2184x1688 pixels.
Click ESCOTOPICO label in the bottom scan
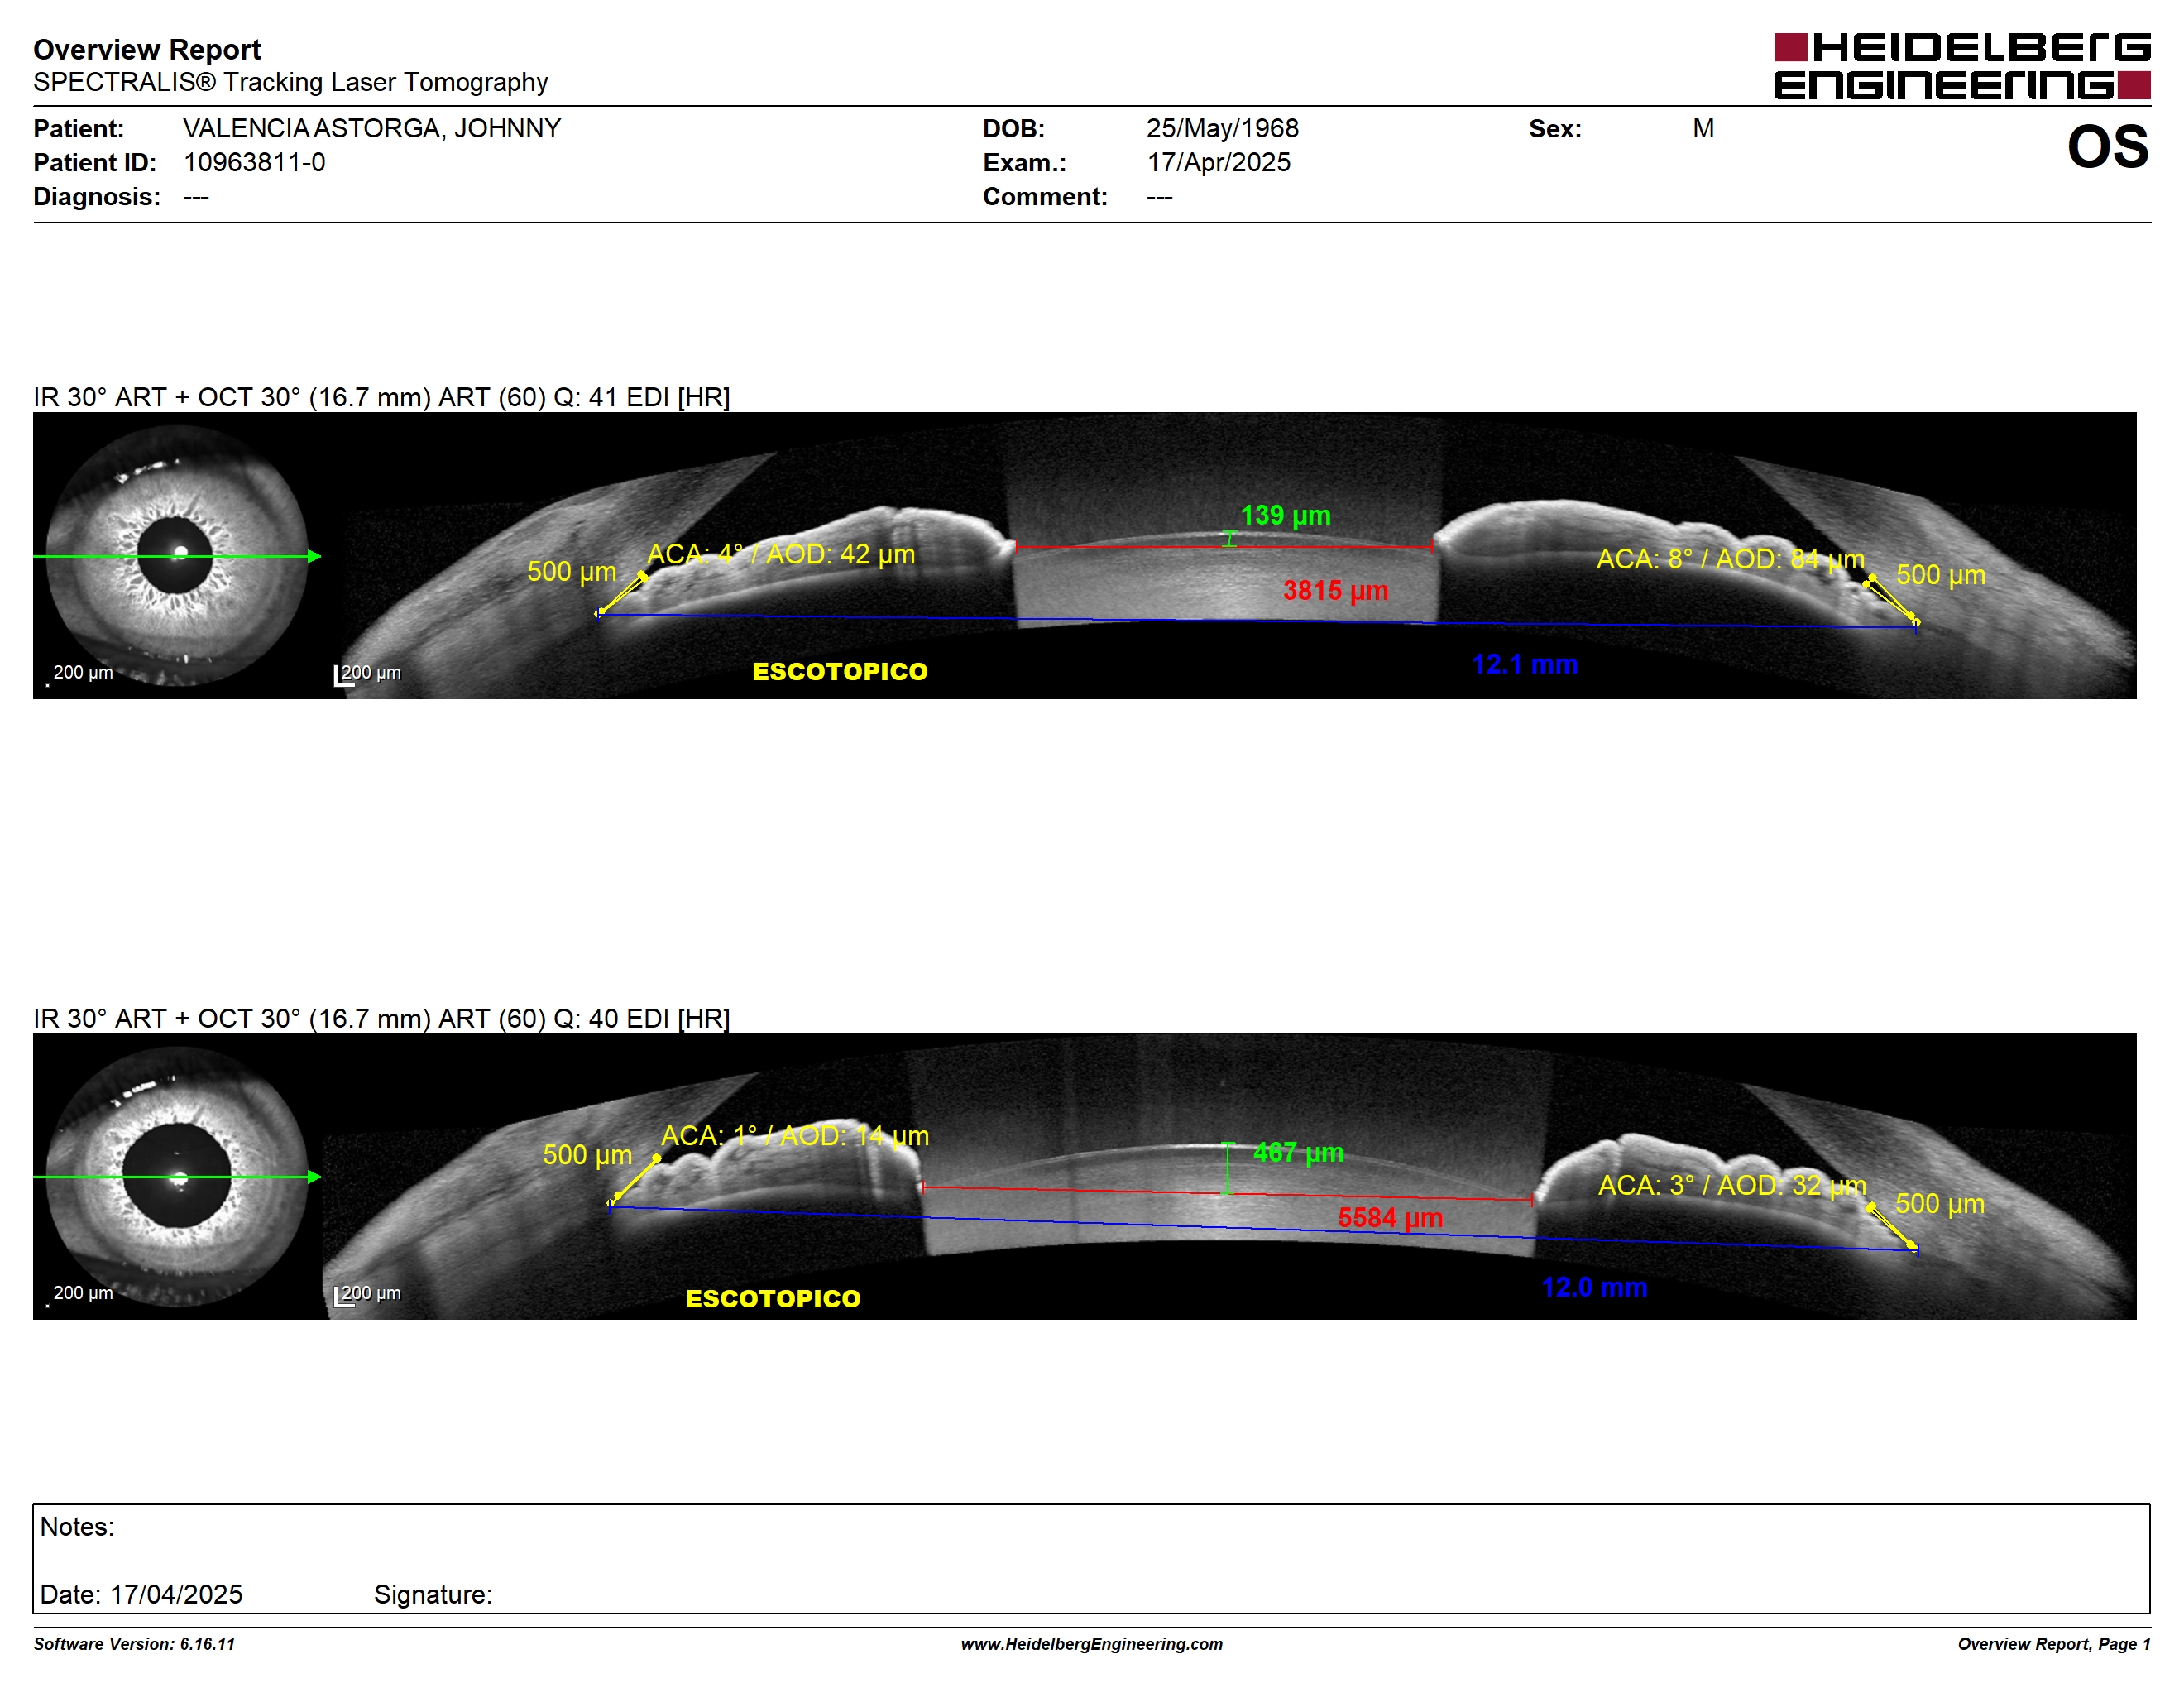coord(773,1299)
